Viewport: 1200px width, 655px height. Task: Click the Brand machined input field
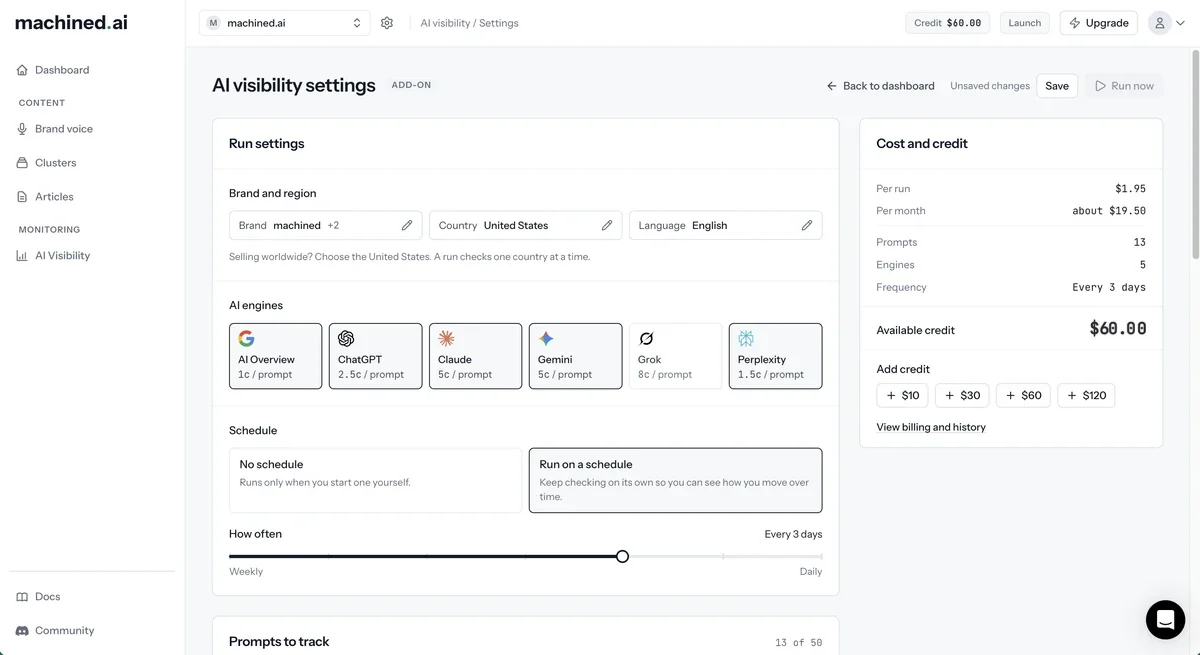(x=325, y=225)
